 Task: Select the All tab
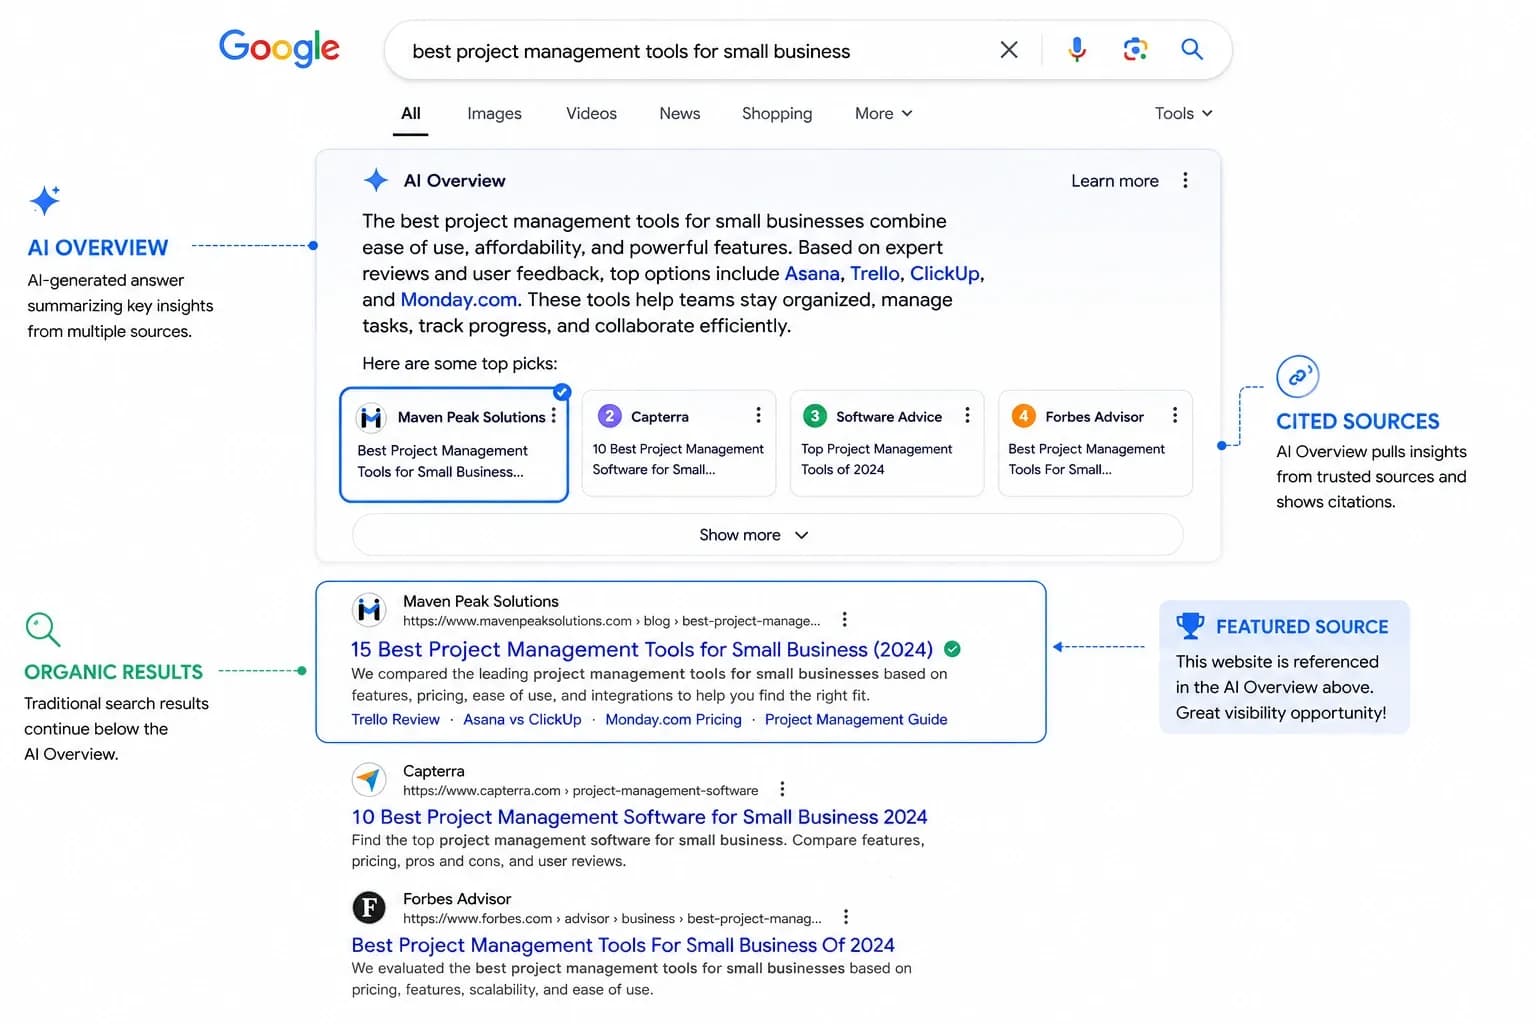click(x=410, y=114)
